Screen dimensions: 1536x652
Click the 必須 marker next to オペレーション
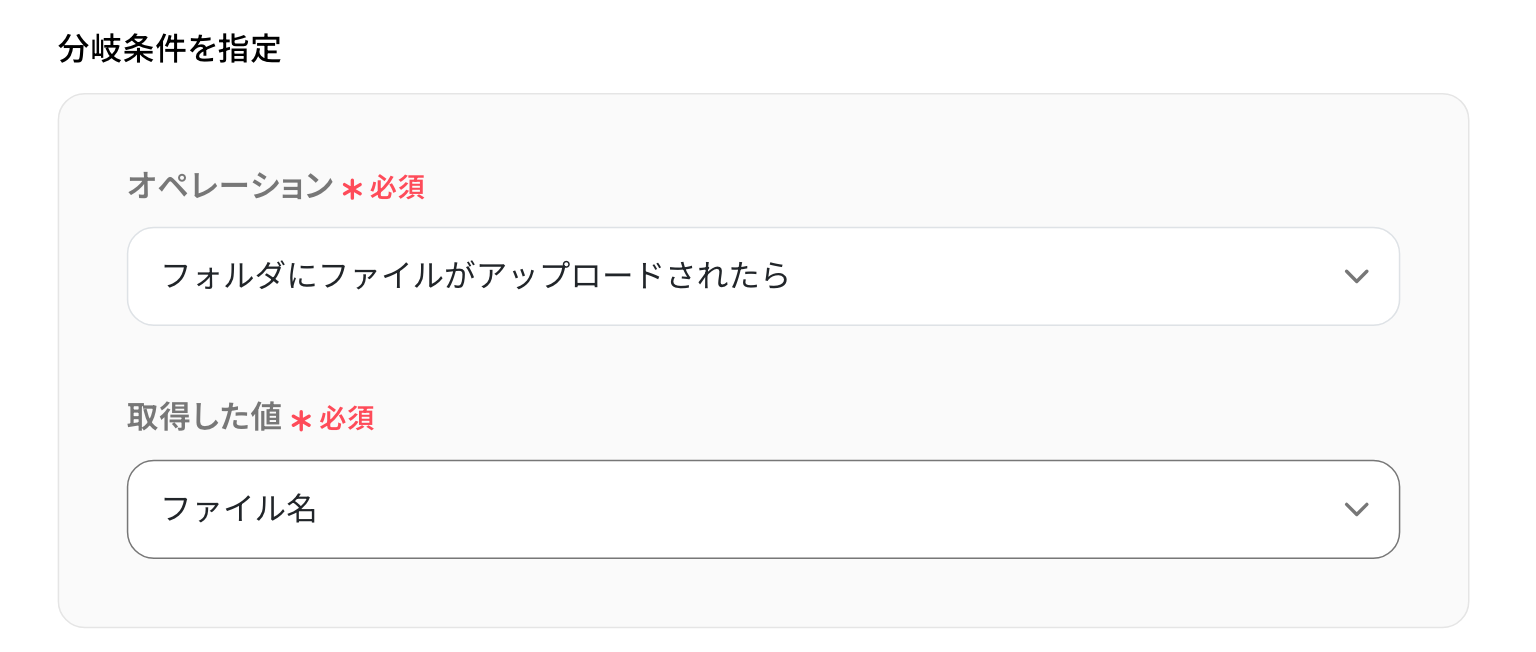pos(398,188)
